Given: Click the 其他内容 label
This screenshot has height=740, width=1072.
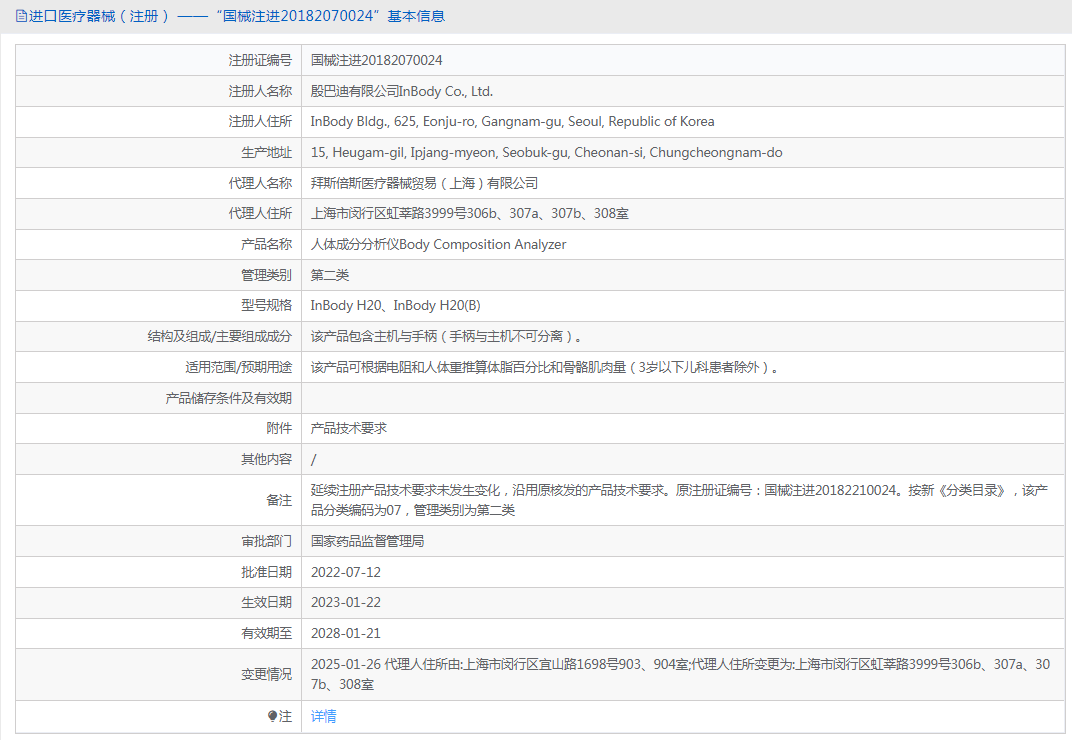Looking at the screenshot, I should [266, 459].
